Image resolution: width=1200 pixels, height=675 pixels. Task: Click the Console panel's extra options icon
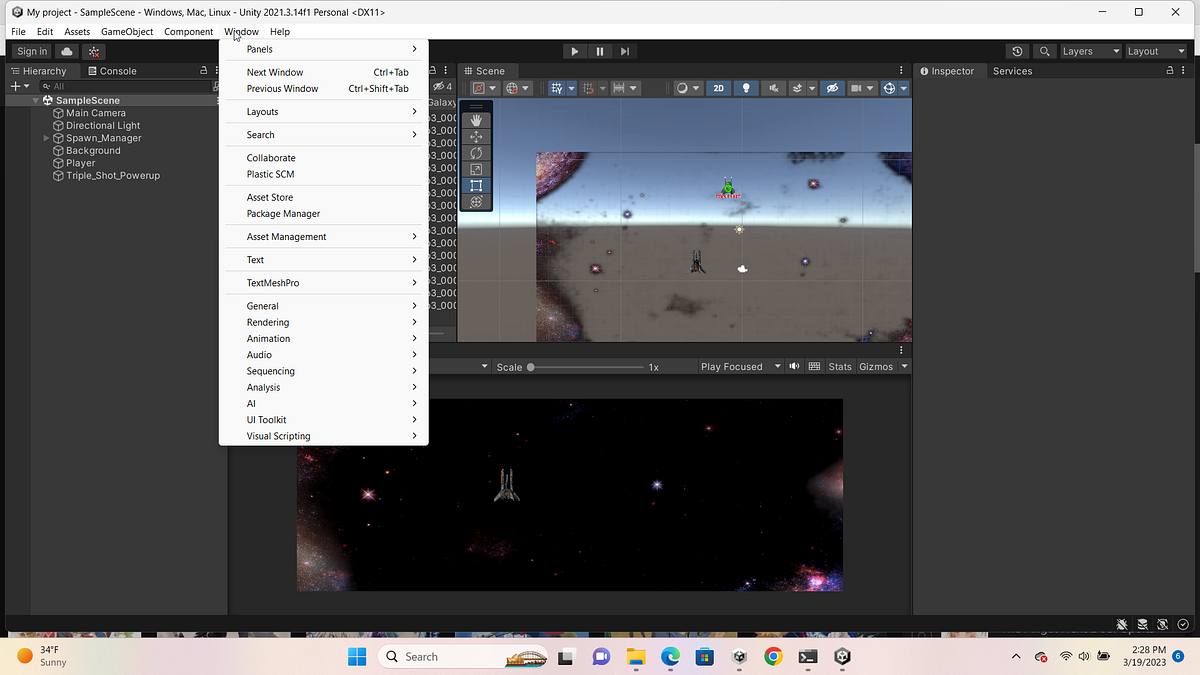pyautogui.click(x=215, y=70)
